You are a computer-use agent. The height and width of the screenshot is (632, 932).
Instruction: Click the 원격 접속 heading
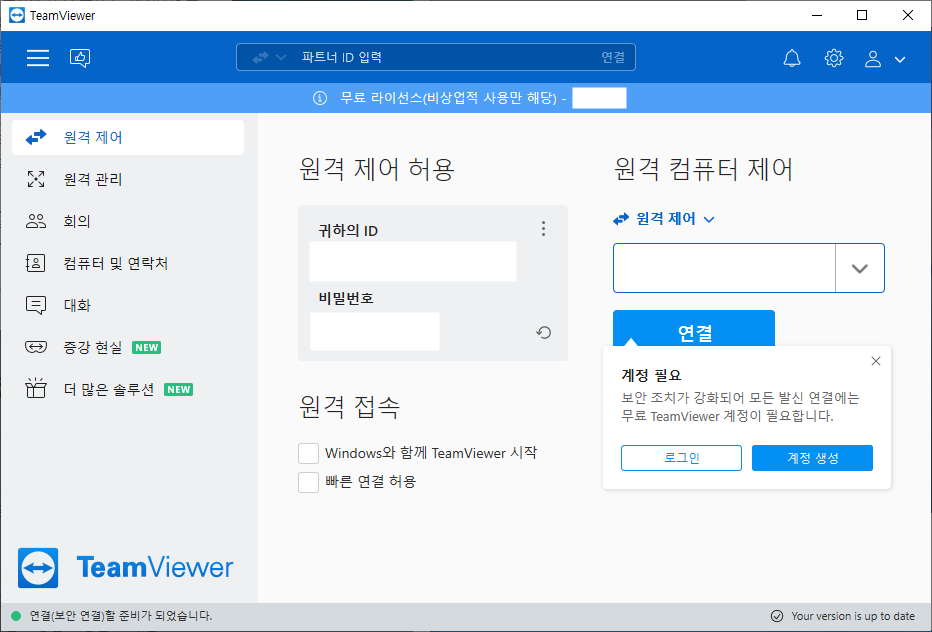point(350,407)
